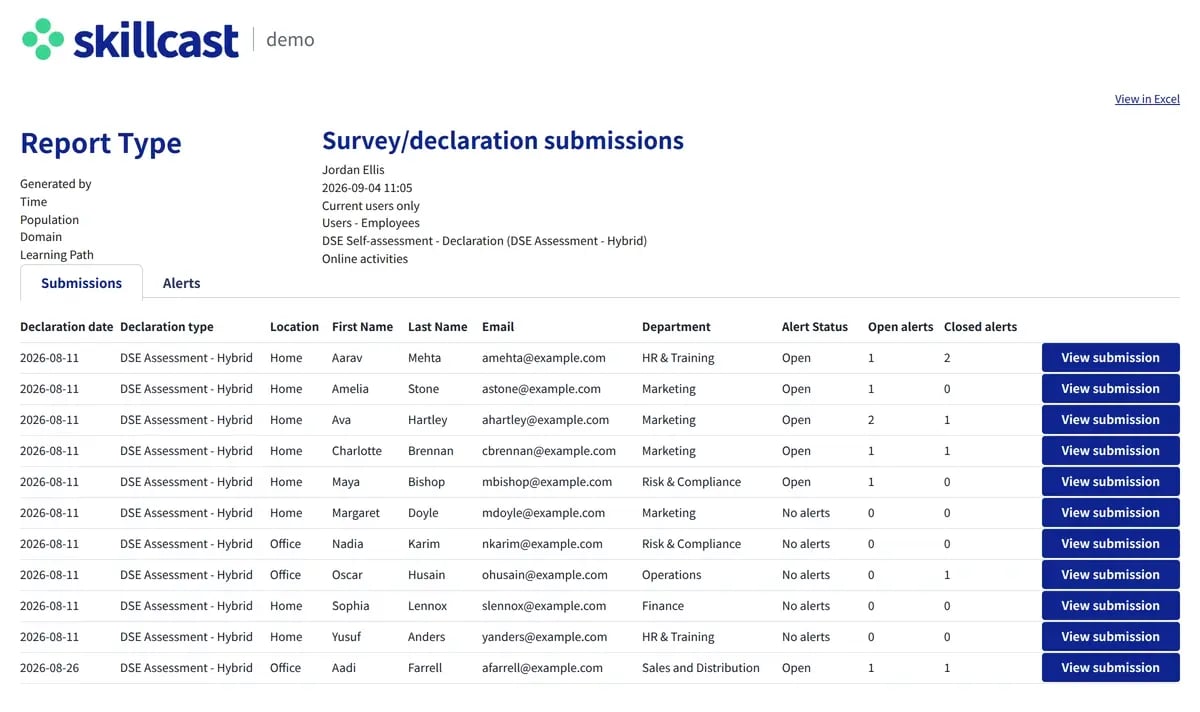The image size is (1200, 712).
Task: View submission for Yusuf Anders
Action: coord(1110,637)
